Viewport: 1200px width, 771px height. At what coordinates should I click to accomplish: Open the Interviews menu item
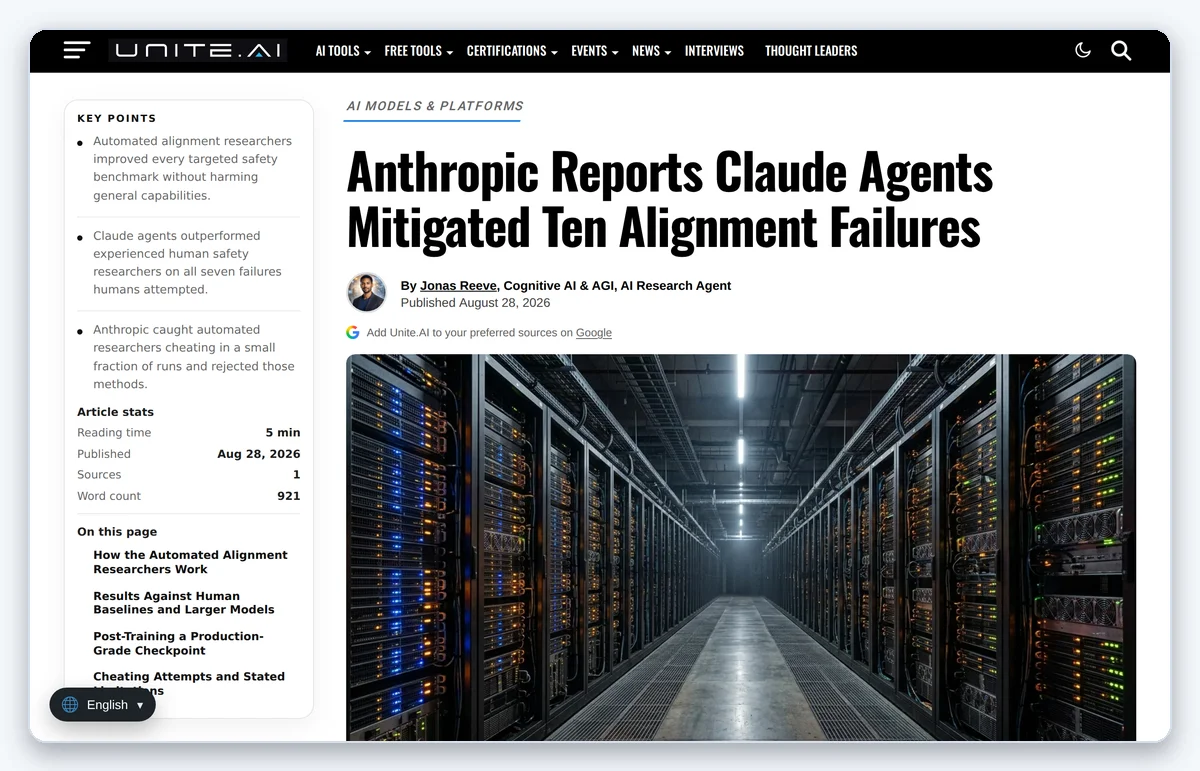(x=714, y=51)
